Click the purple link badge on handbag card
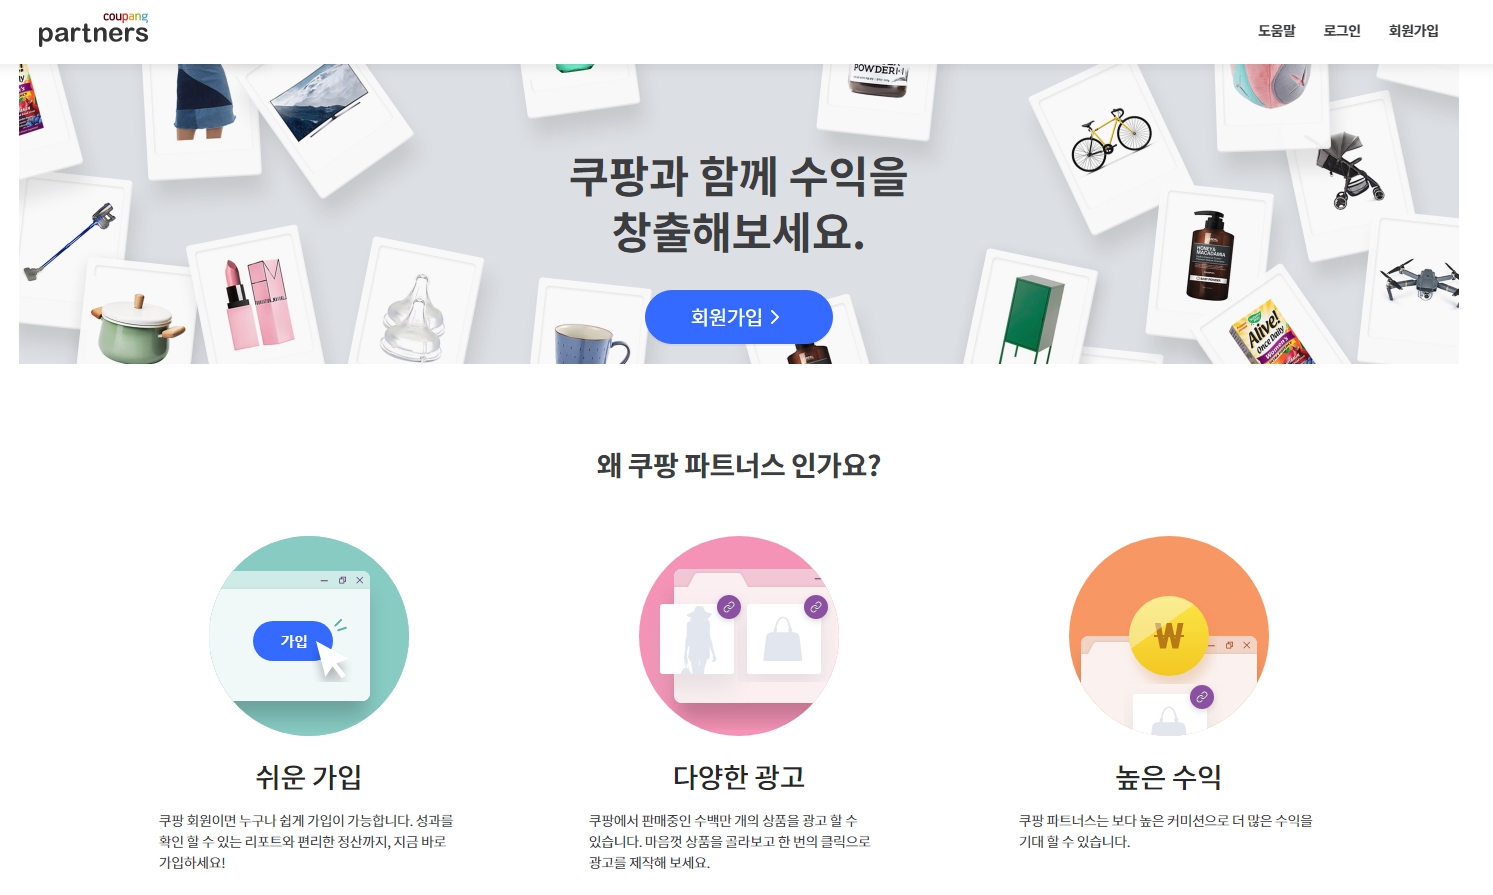Viewport: 1493px width, 895px height. tap(816, 607)
